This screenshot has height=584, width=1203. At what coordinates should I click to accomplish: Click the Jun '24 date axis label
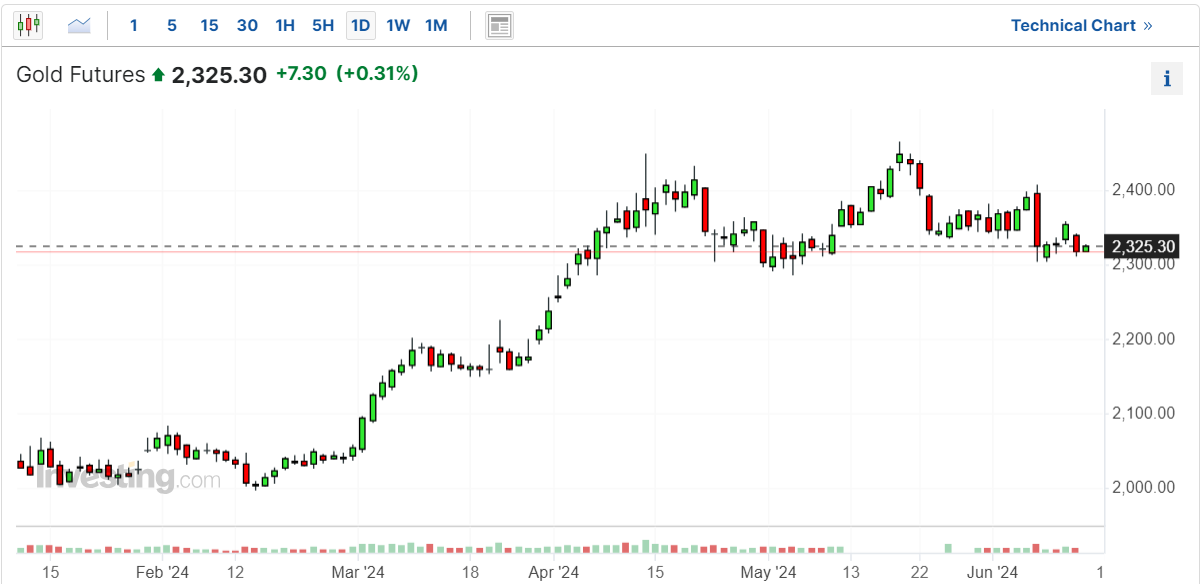tap(992, 572)
